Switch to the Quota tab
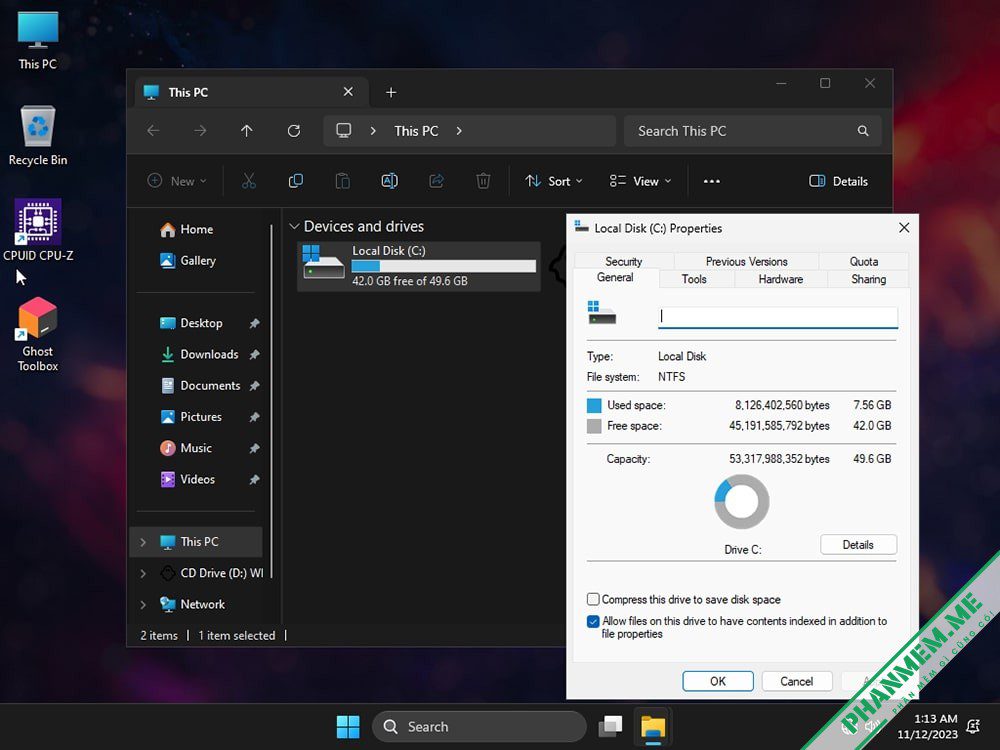 coord(864,261)
